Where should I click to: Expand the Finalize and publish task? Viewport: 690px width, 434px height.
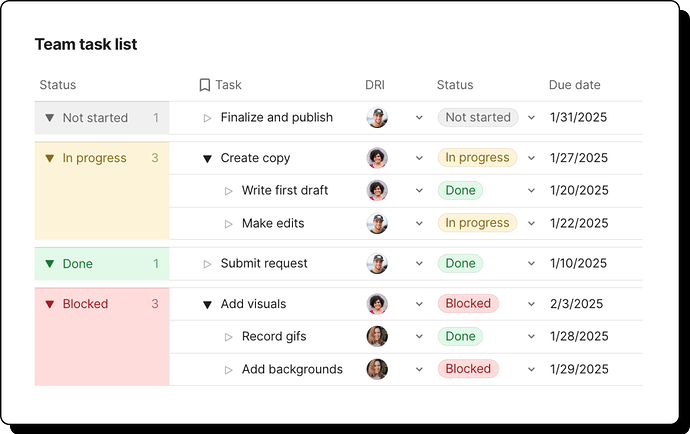(x=207, y=118)
